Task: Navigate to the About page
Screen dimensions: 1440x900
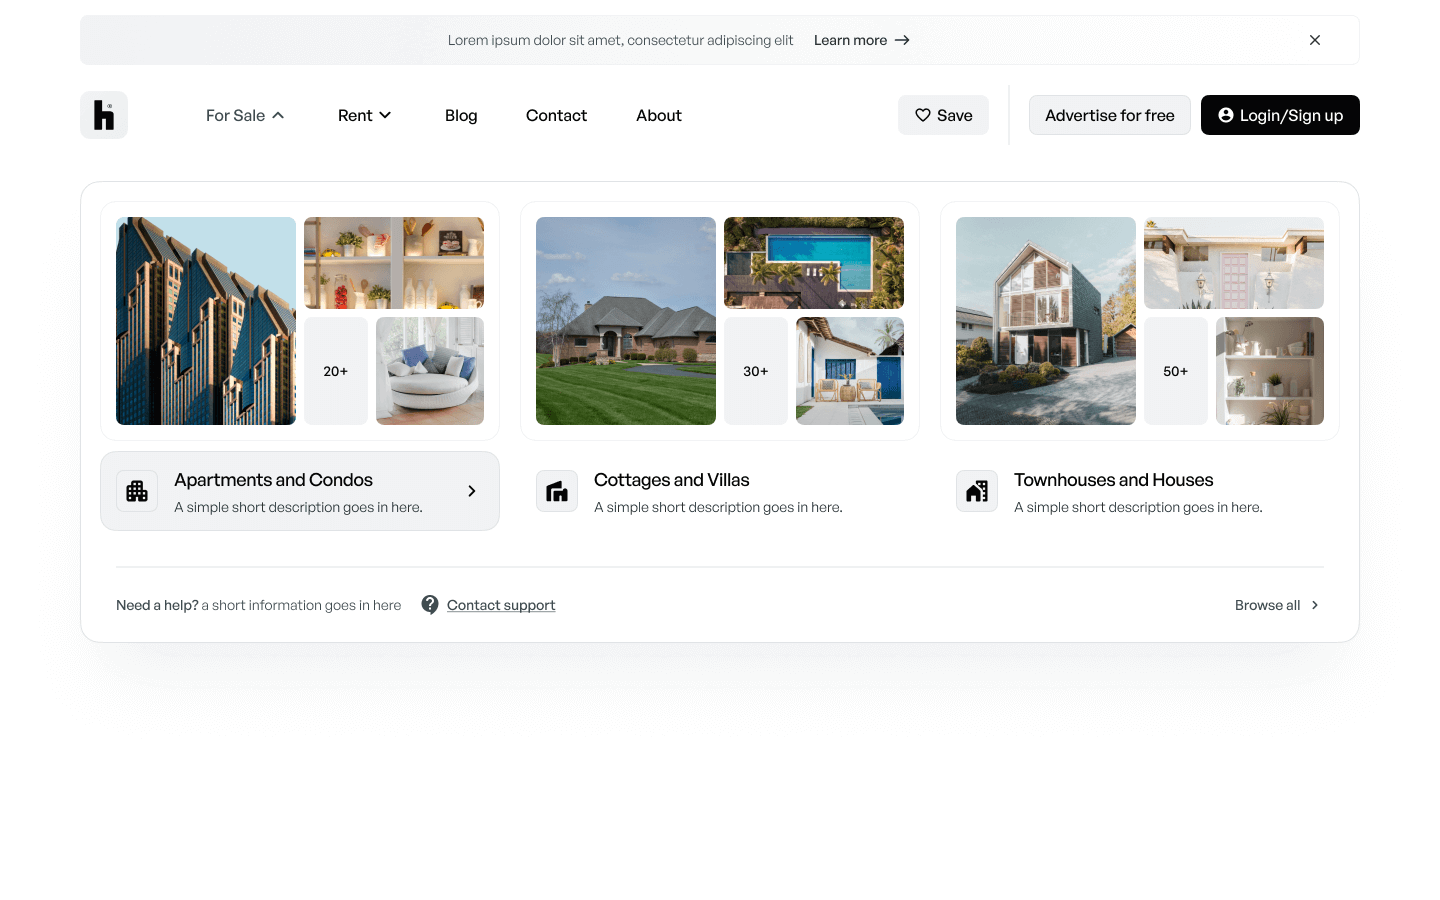Action: [658, 115]
